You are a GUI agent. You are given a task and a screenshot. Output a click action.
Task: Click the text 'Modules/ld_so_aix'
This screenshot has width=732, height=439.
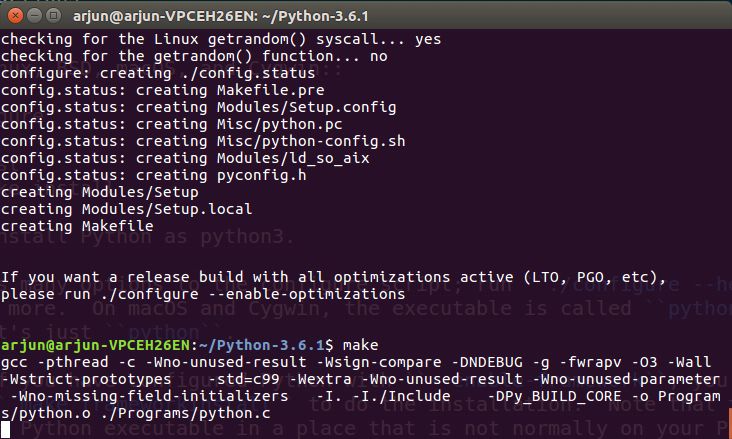click(x=293, y=158)
